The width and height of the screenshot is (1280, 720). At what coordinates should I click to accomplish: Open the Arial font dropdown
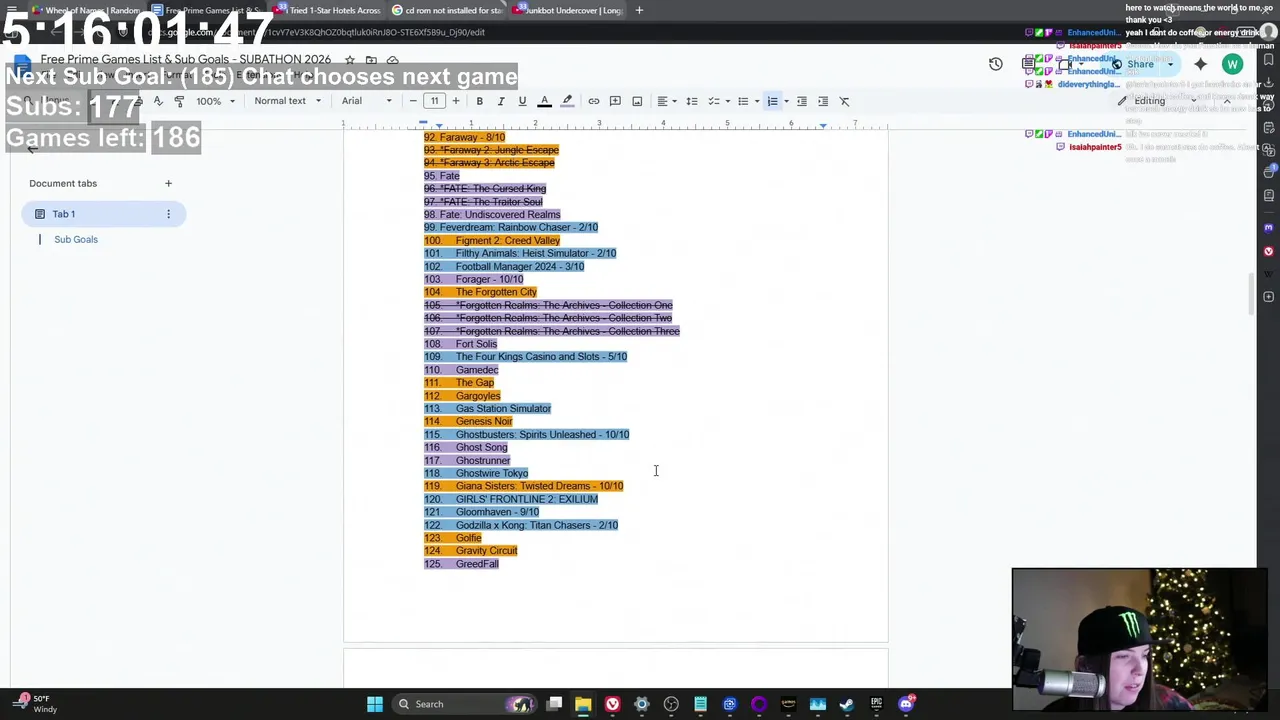click(367, 101)
